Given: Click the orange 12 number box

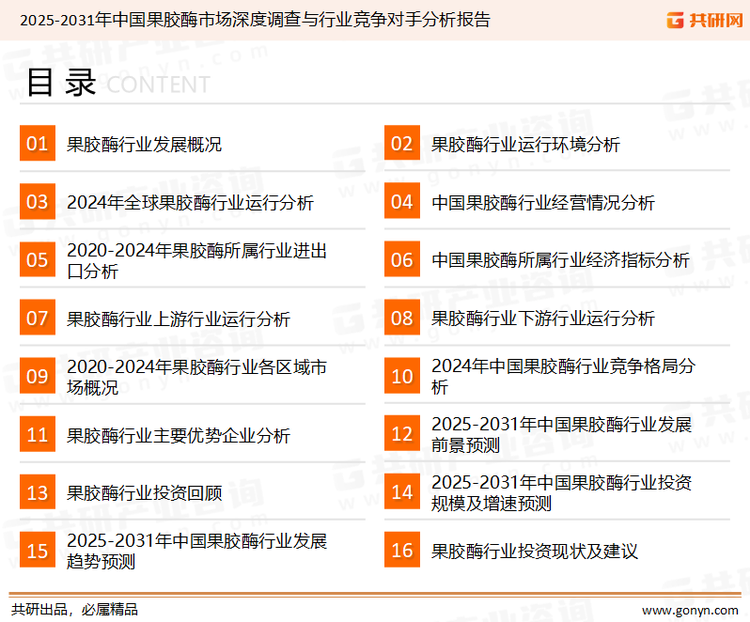Looking at the screenshot, I should click(402, 433).
